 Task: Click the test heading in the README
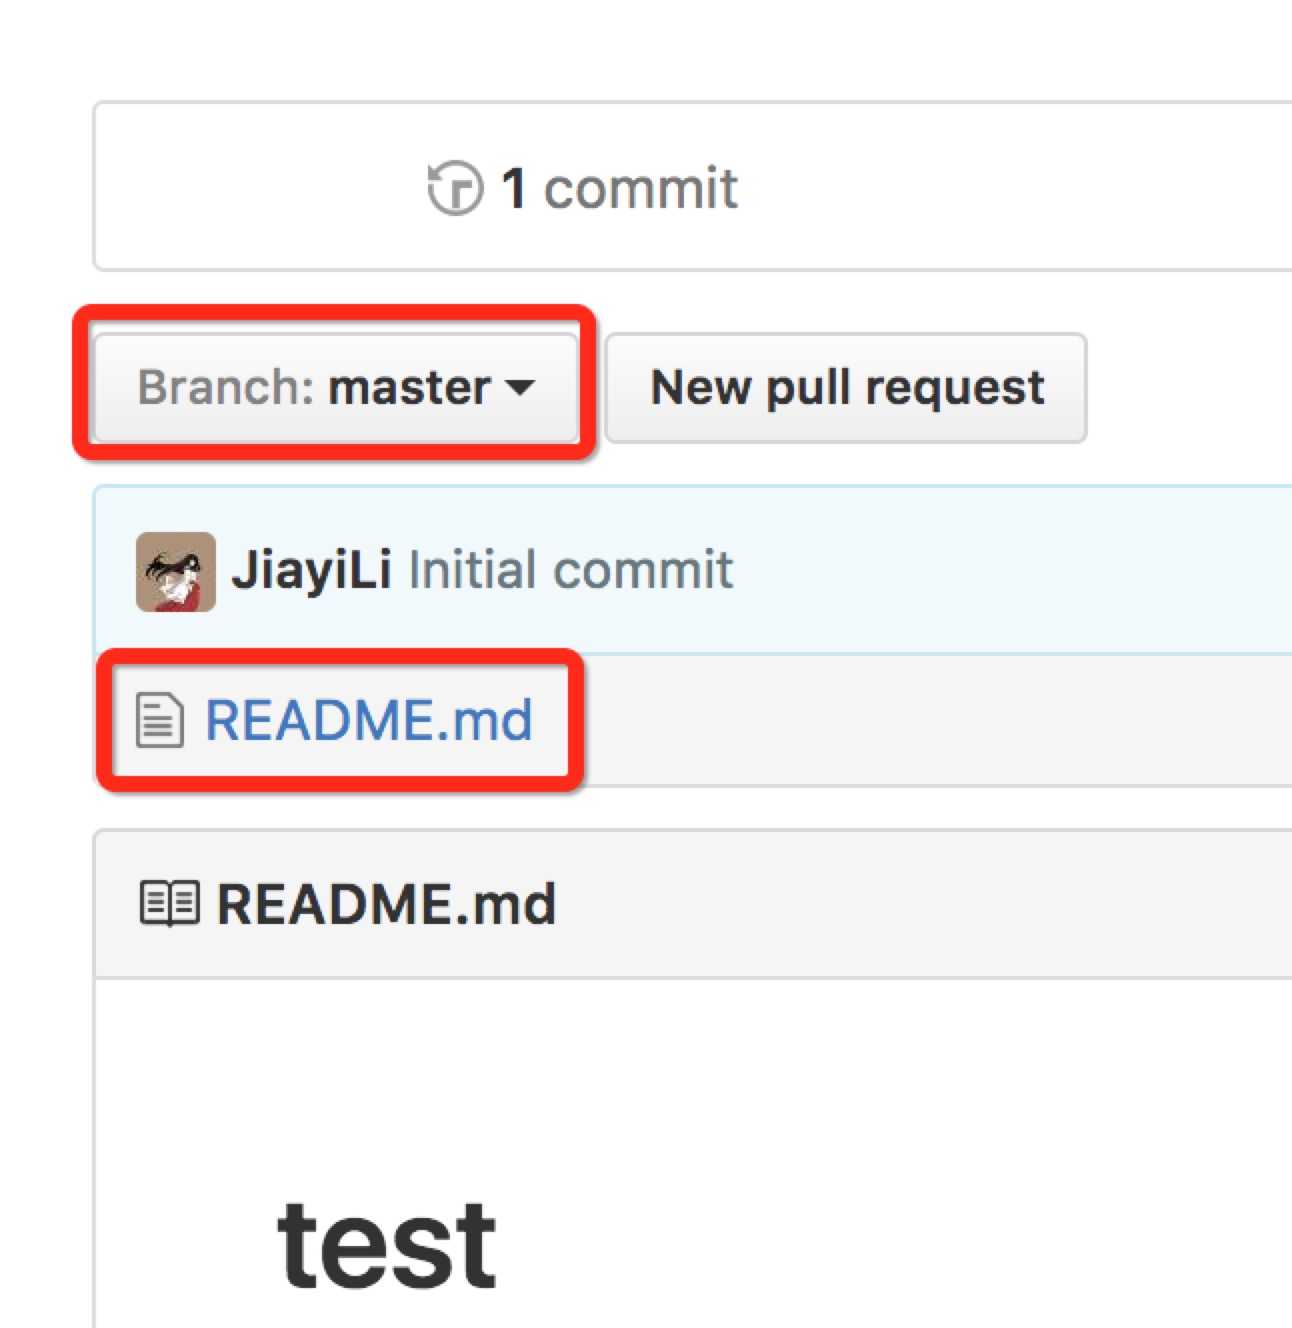click(x=386, y=1245)
